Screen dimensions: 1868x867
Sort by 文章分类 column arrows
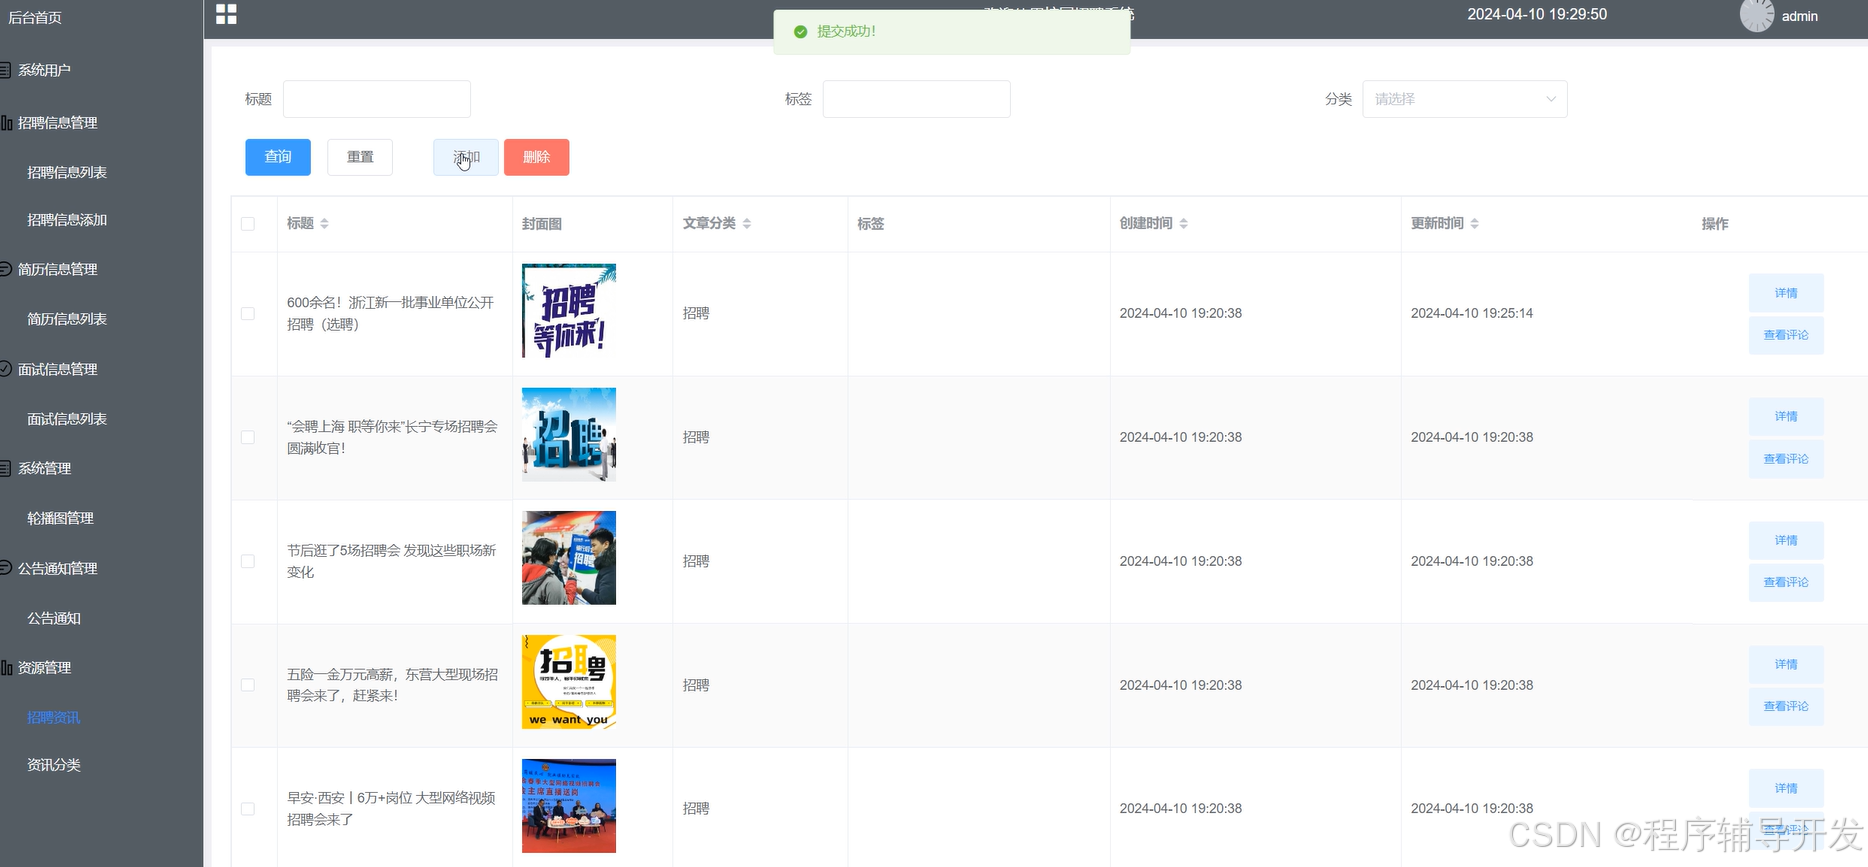pyautogui.click(x=747, y=224)
